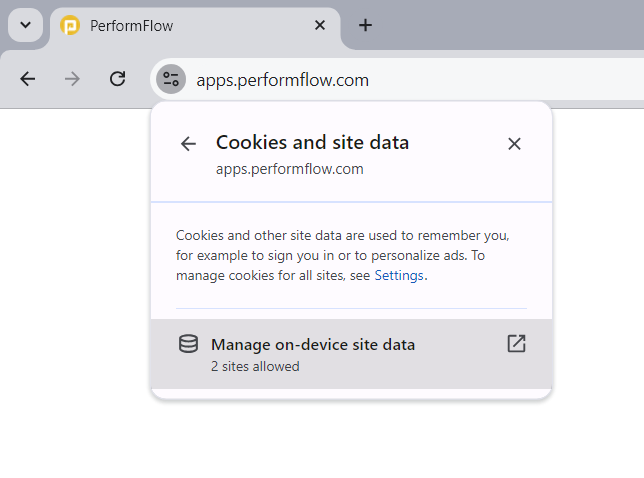Click the cookies description paragraph text
The image size is (644, 478).
343,255
